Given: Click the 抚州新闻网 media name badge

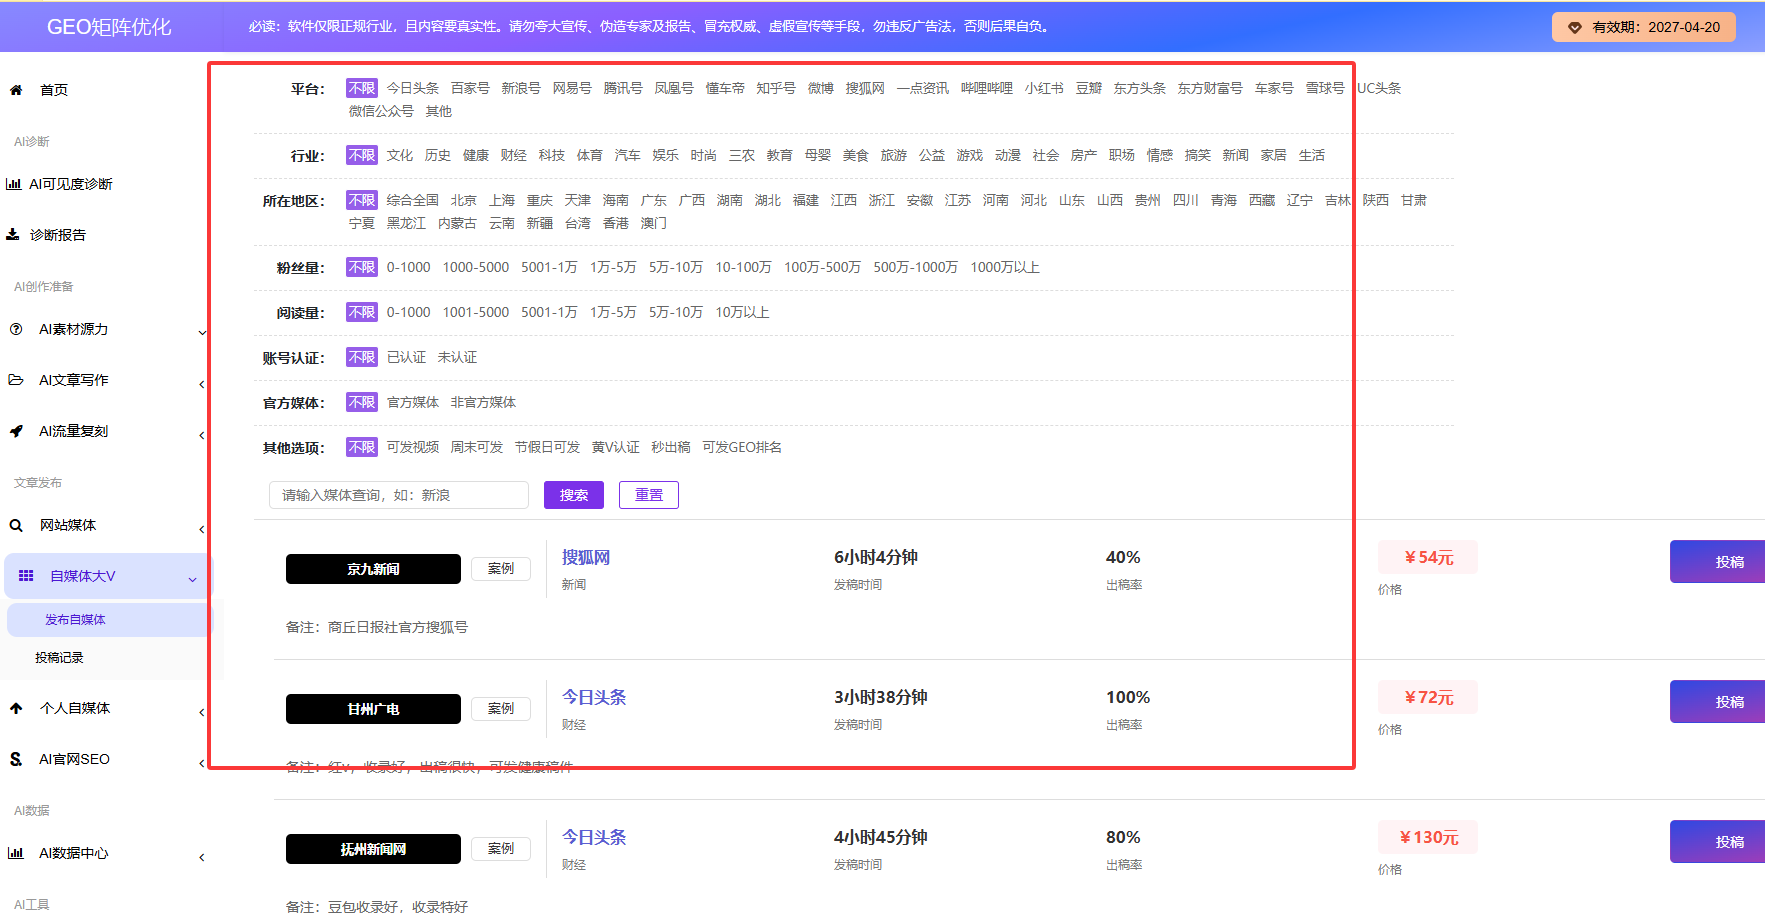Looking at the screenshot, I should pos(373,849).
